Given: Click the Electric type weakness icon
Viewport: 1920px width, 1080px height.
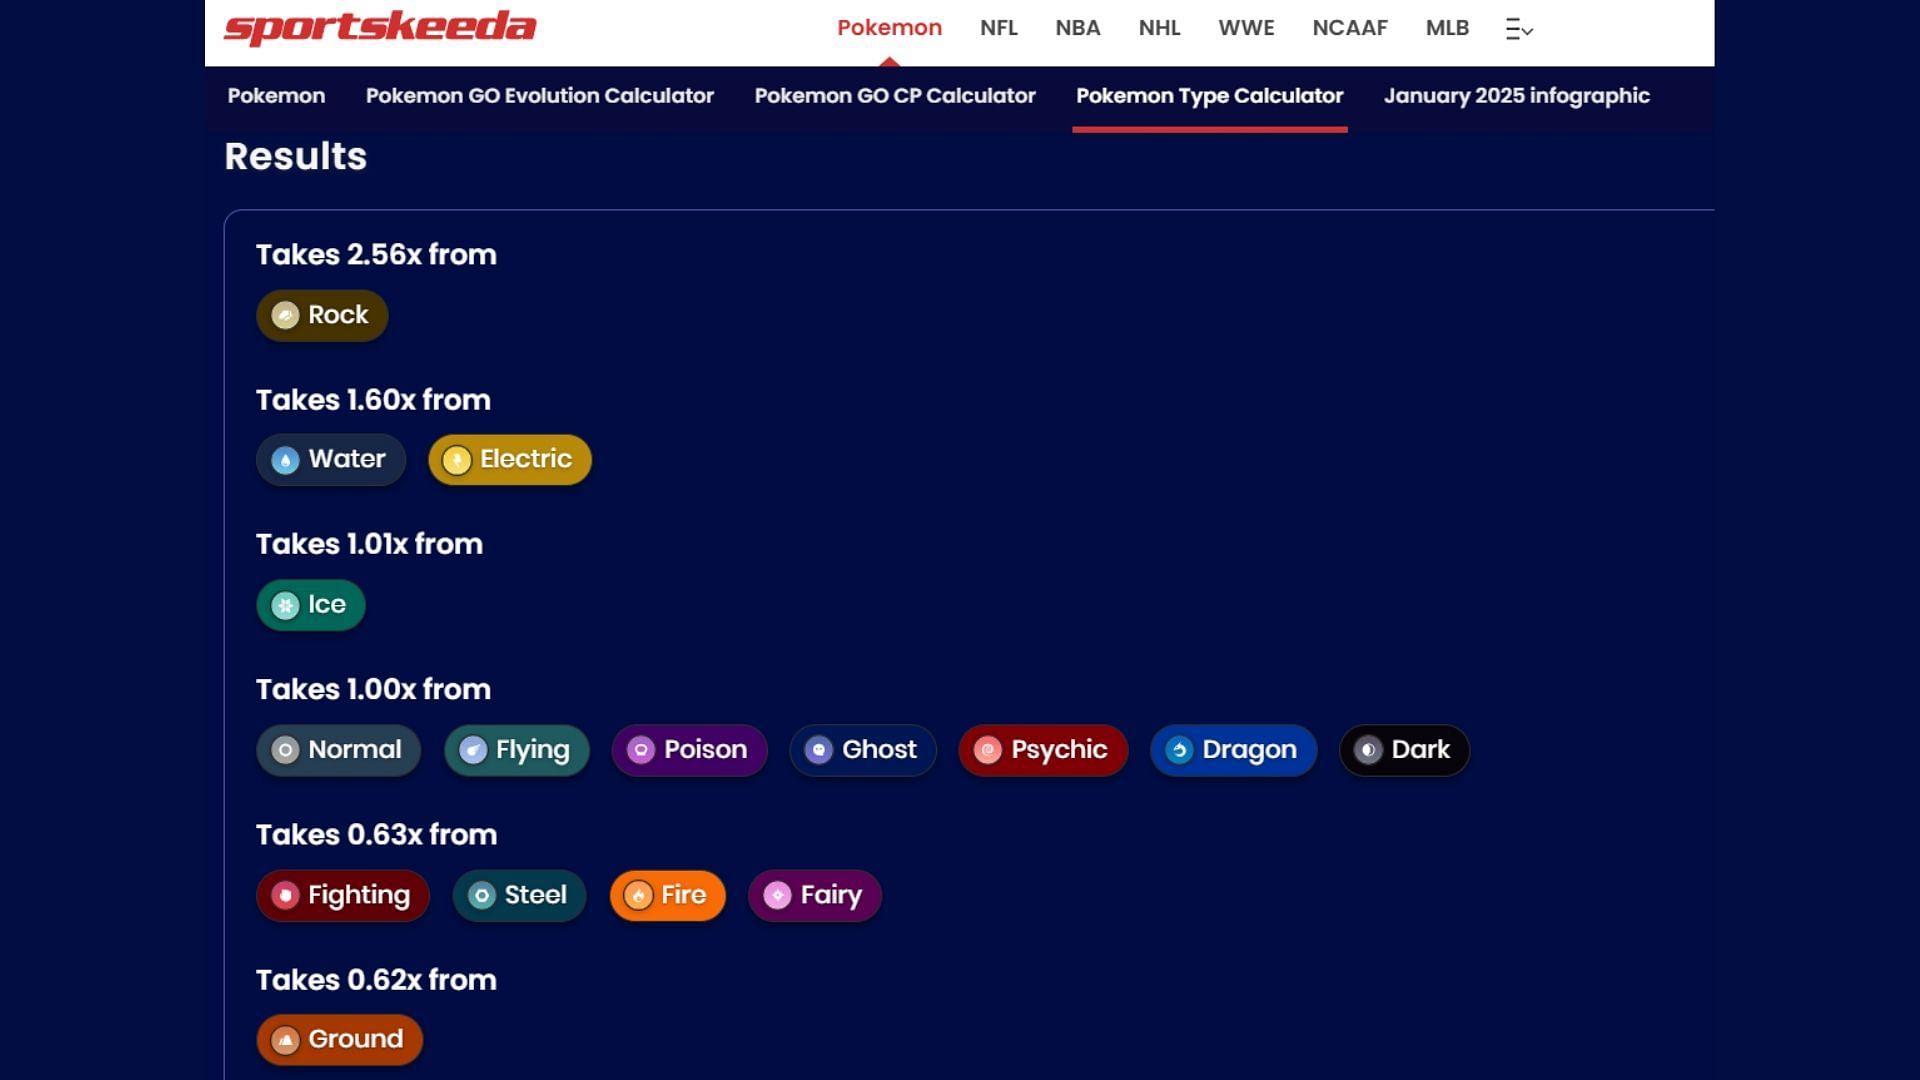Looking at the screenshot, I should [x=456, y=460].
